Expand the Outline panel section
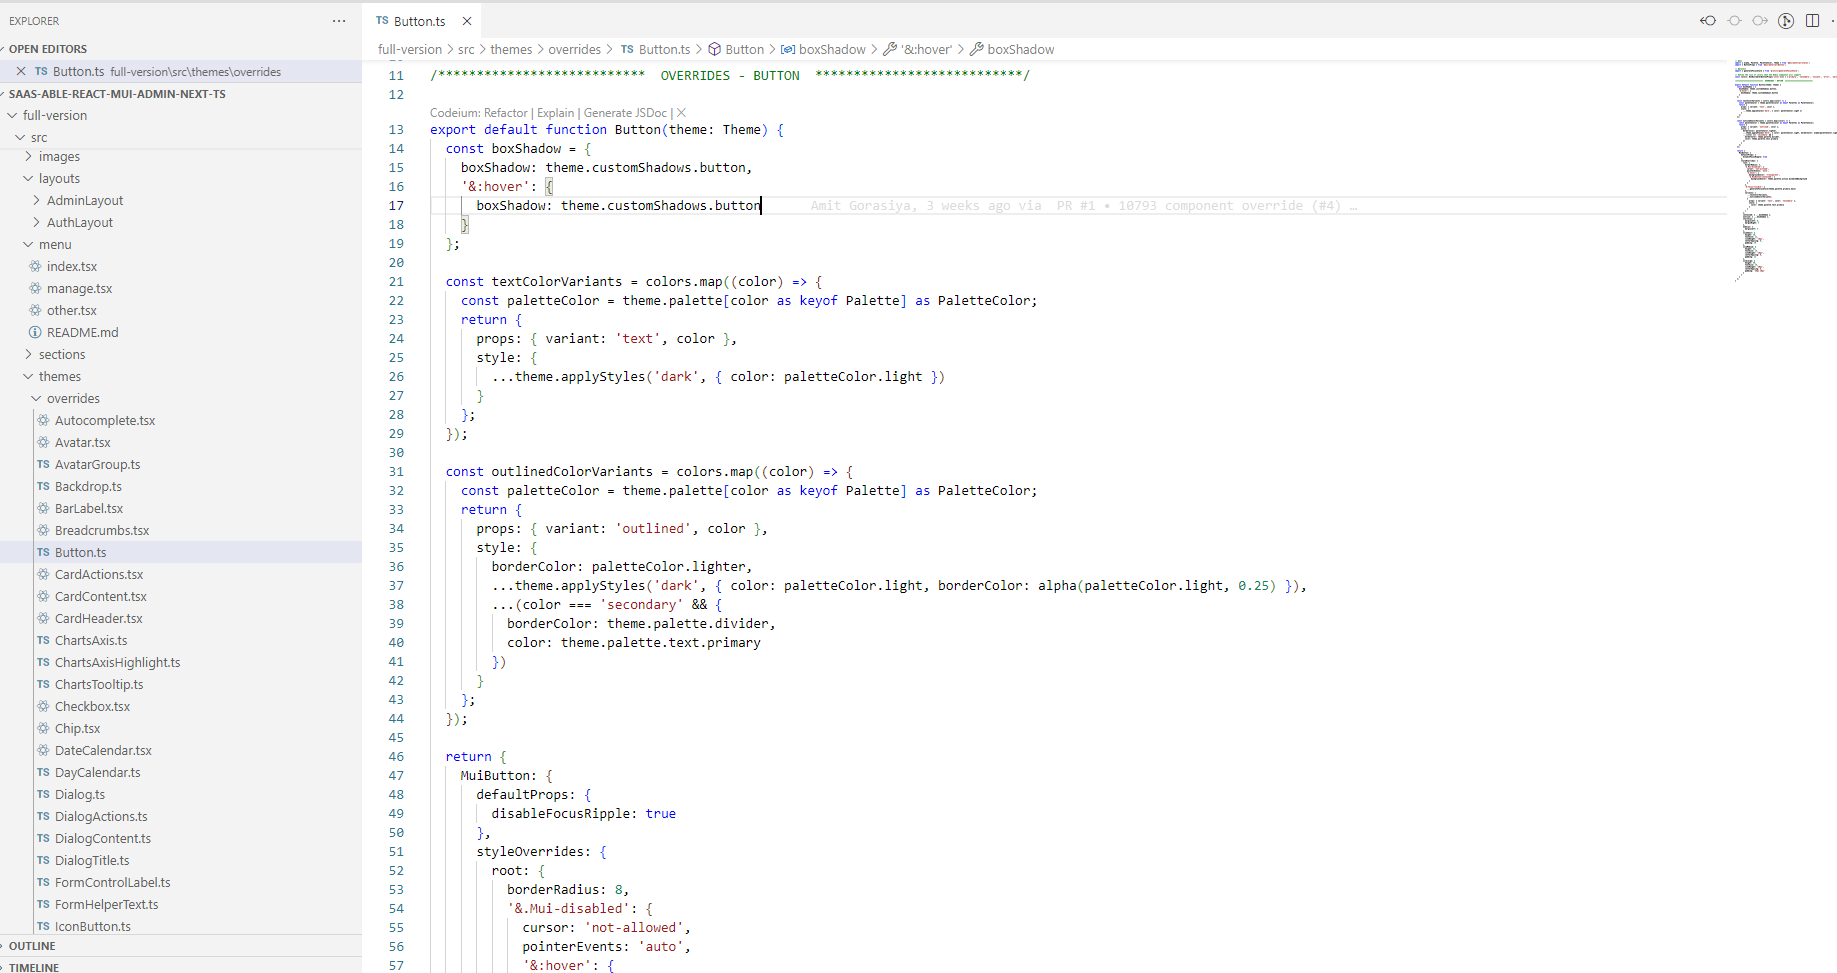 tap(32, 946)
